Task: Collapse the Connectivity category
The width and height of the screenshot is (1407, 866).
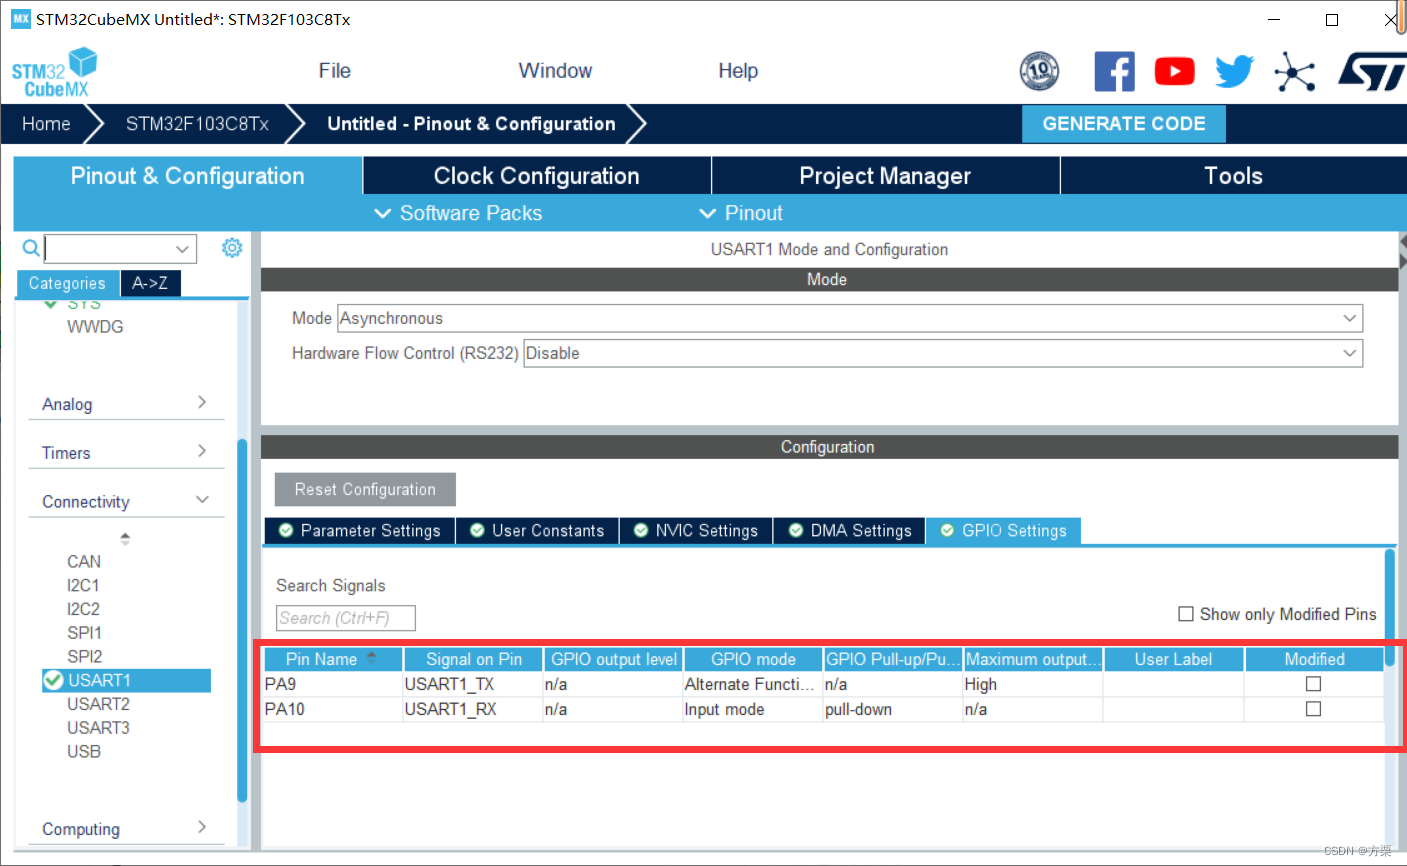Action: 125,502
